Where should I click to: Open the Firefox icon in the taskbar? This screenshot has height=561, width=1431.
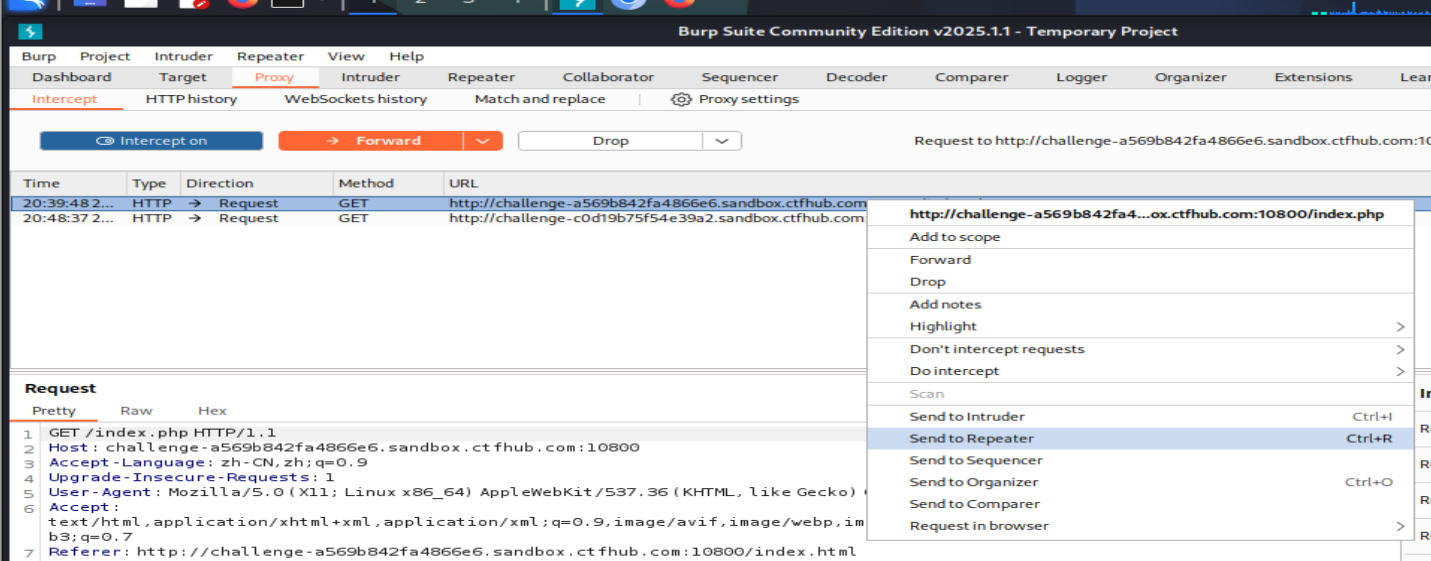tap(241, 3)
